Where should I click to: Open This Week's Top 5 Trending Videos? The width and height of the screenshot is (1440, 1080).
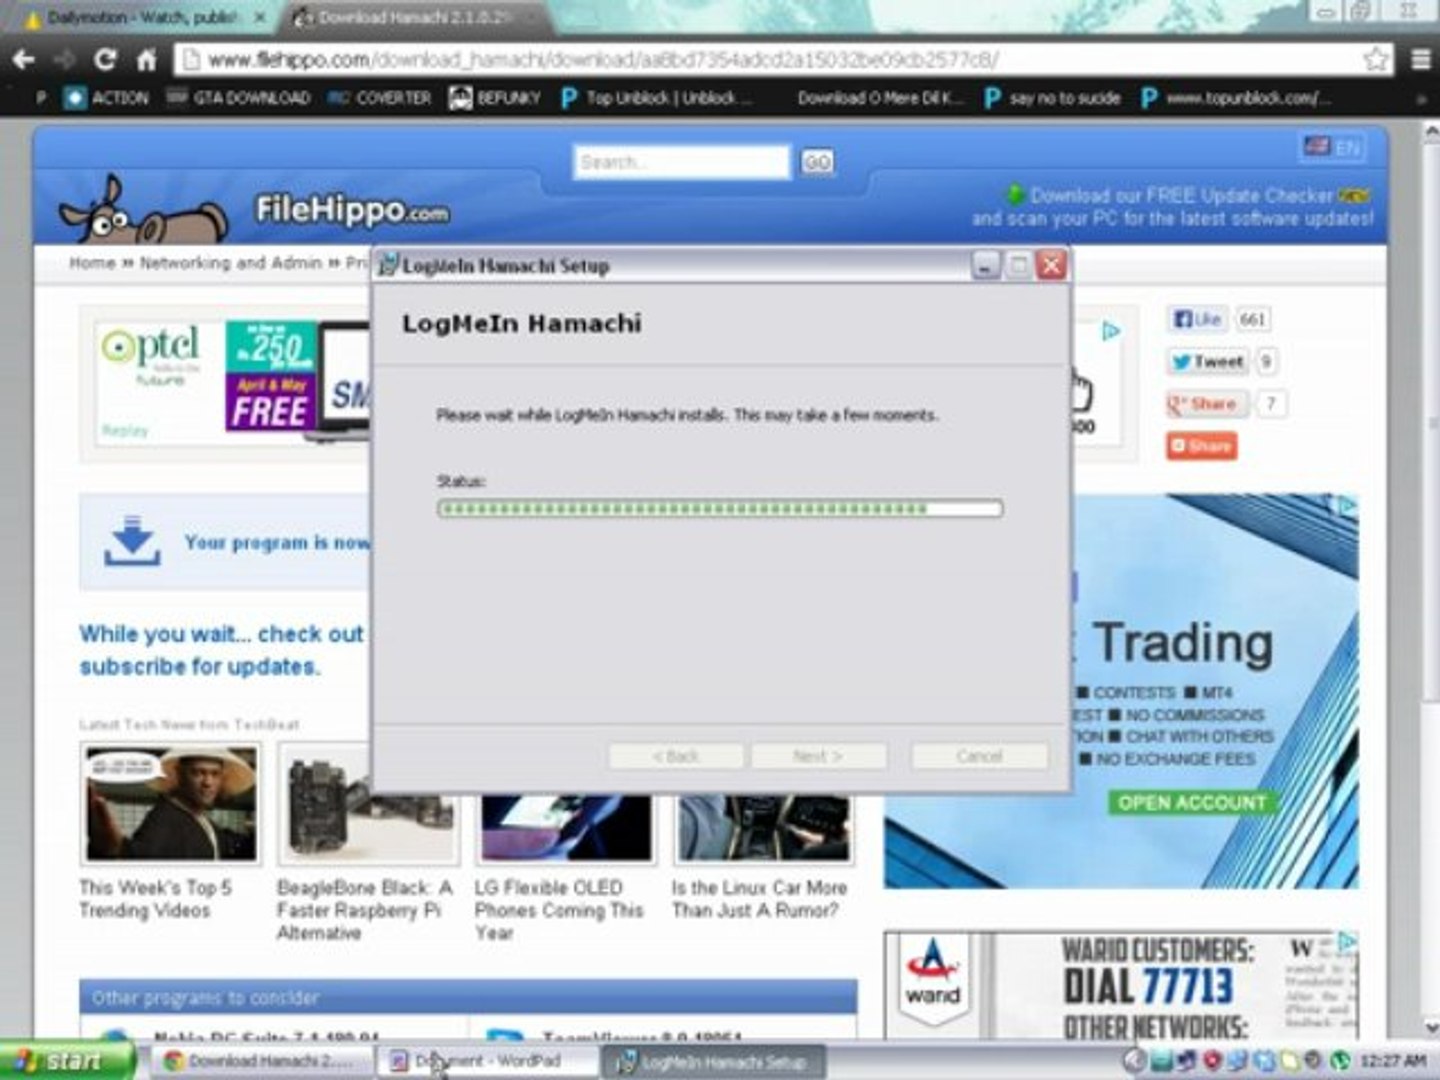(155, 899)
